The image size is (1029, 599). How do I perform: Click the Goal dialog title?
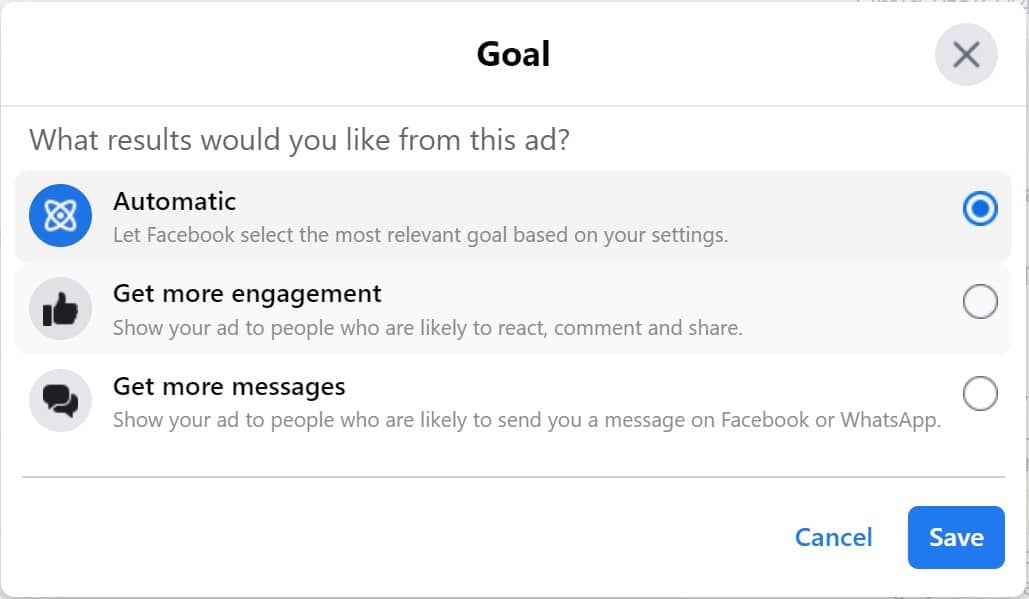513,55
